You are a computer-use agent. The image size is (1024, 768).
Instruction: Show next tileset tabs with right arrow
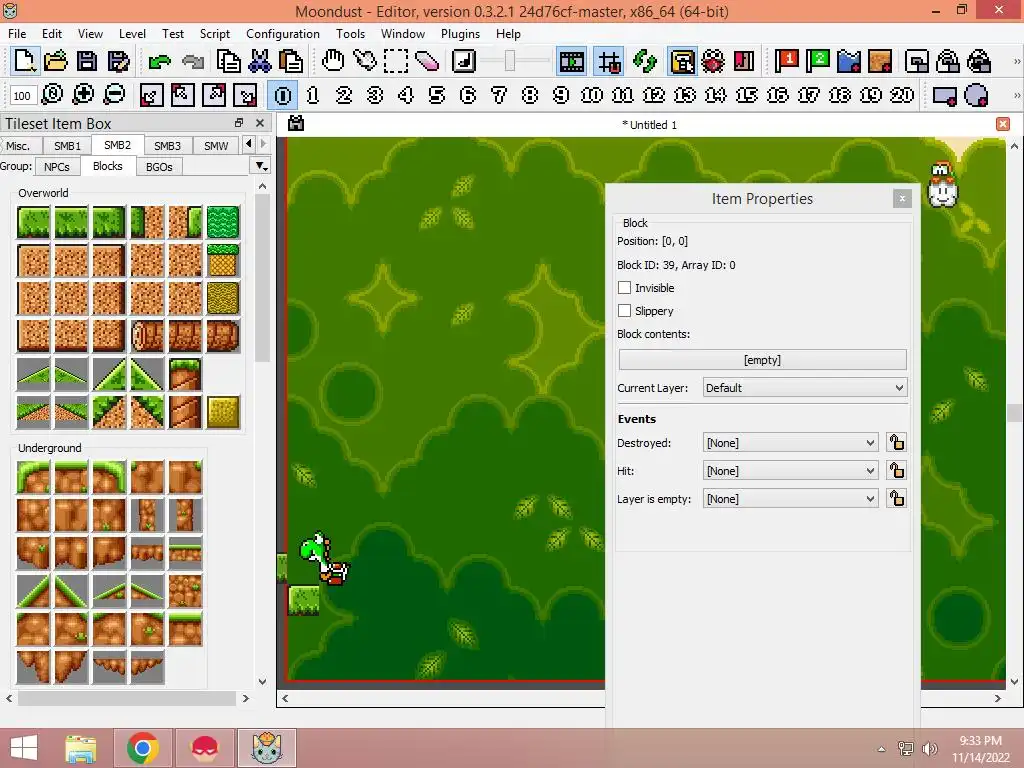click(263, 144)
